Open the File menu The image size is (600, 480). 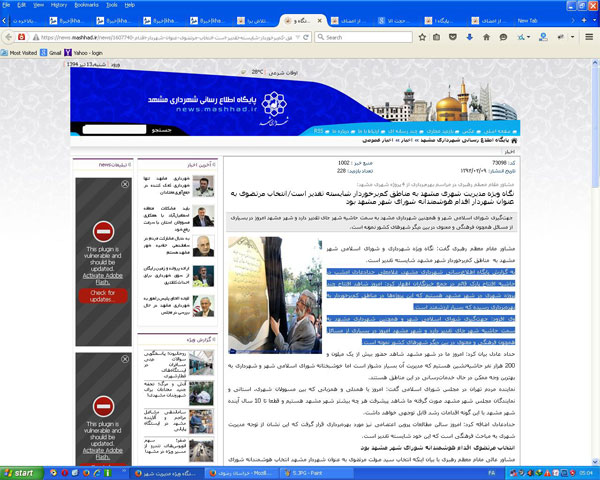coord(6,5)
